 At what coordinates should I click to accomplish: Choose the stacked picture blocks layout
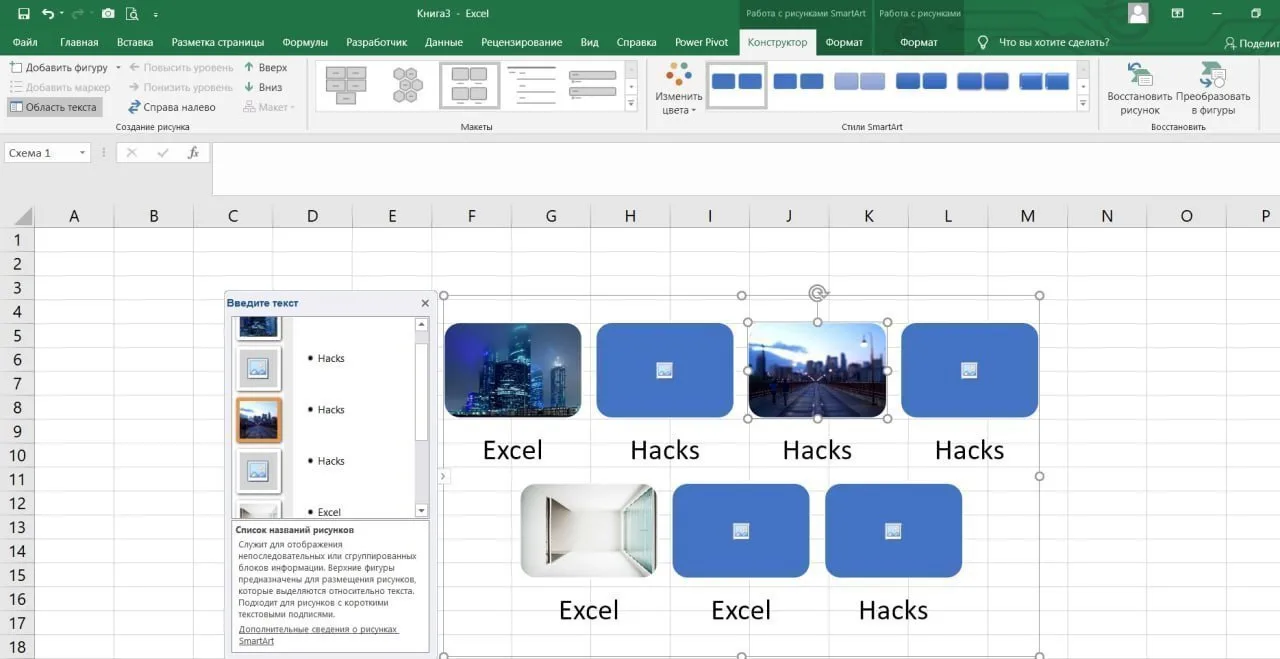click(x=346, y=85)
